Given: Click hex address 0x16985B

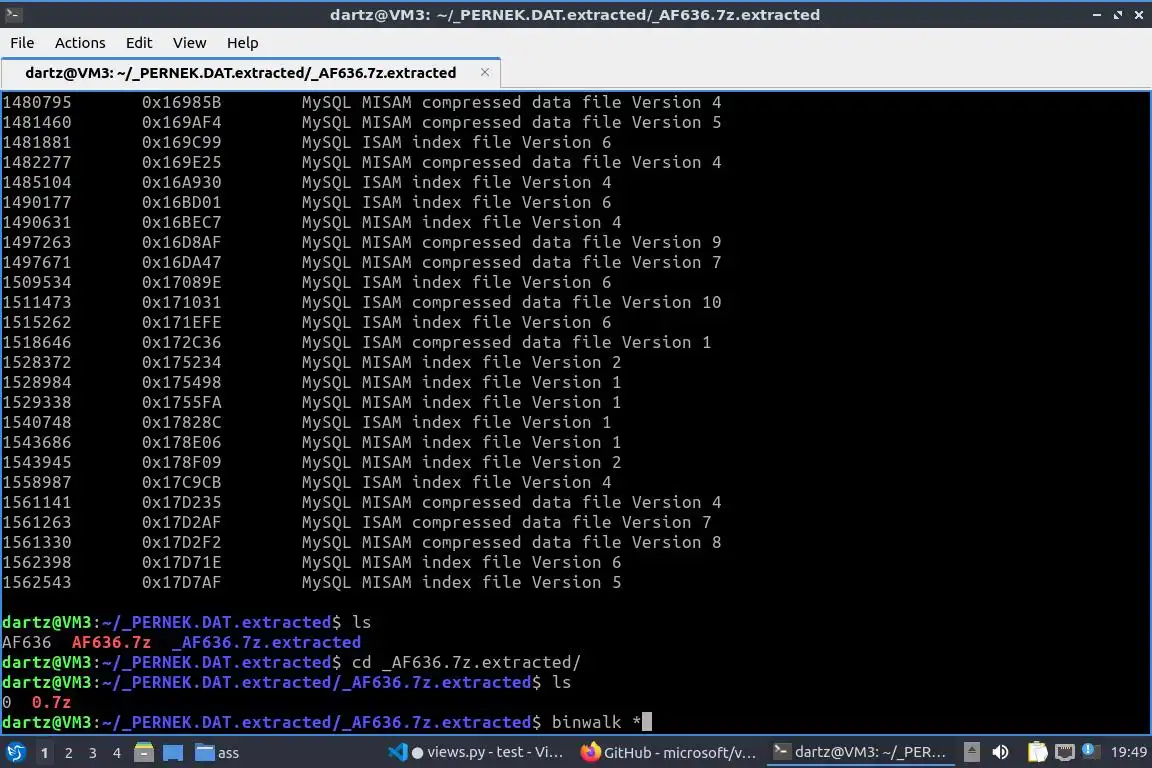Looking at the screenshot, I should (x=181, y=102).
